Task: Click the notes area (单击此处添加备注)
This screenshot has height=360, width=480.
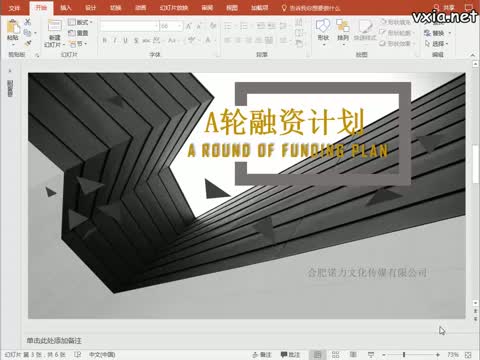Action: click(54, 340)
